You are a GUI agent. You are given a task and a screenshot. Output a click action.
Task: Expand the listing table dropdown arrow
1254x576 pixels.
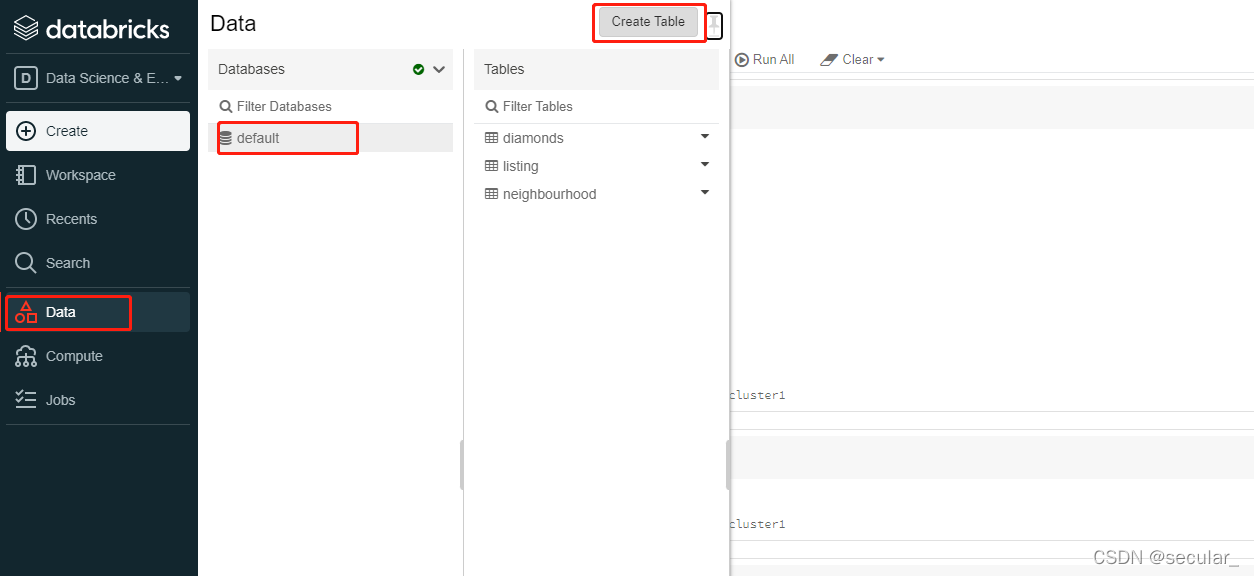point(705,164)
